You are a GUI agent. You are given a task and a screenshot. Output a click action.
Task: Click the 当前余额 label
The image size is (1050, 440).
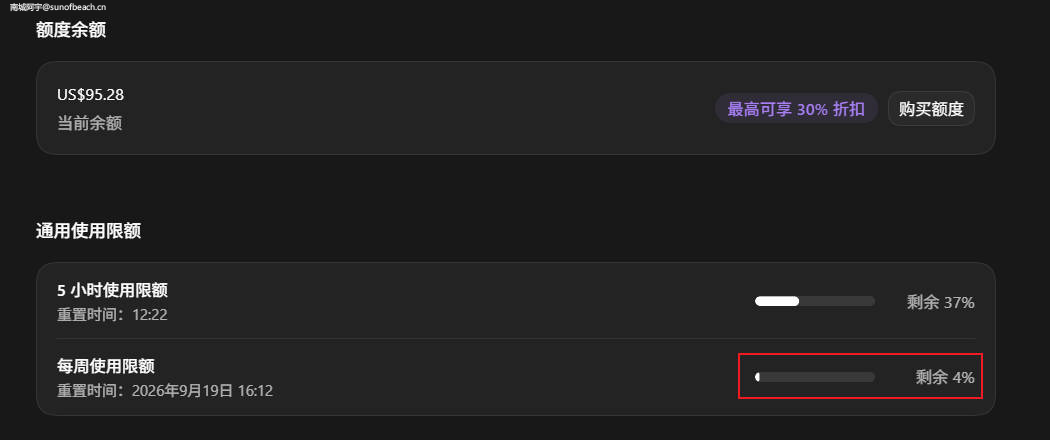click(x=89, y=123)
